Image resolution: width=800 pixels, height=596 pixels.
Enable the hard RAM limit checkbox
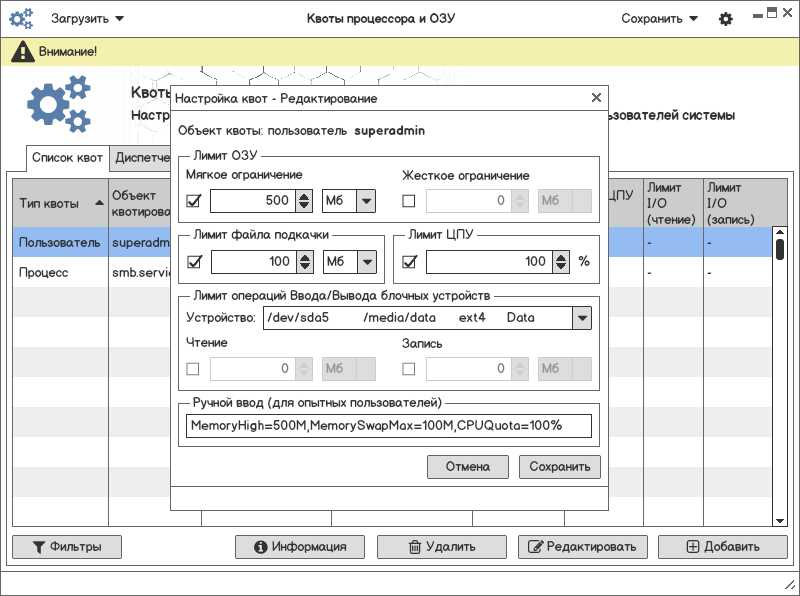click(408, 201)
